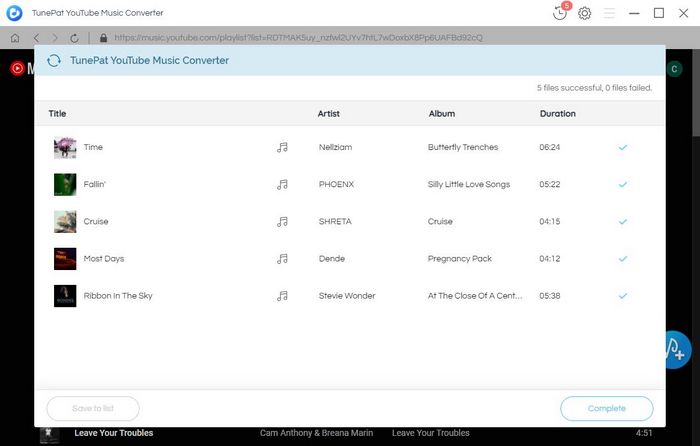The image size is (700, 446).
Task: Go to the browser home icon
Action: [x=15, y=38]
